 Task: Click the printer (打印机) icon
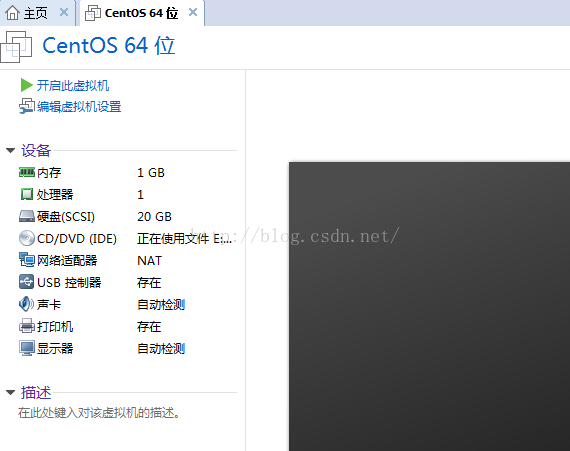click(x=27, y=326)
